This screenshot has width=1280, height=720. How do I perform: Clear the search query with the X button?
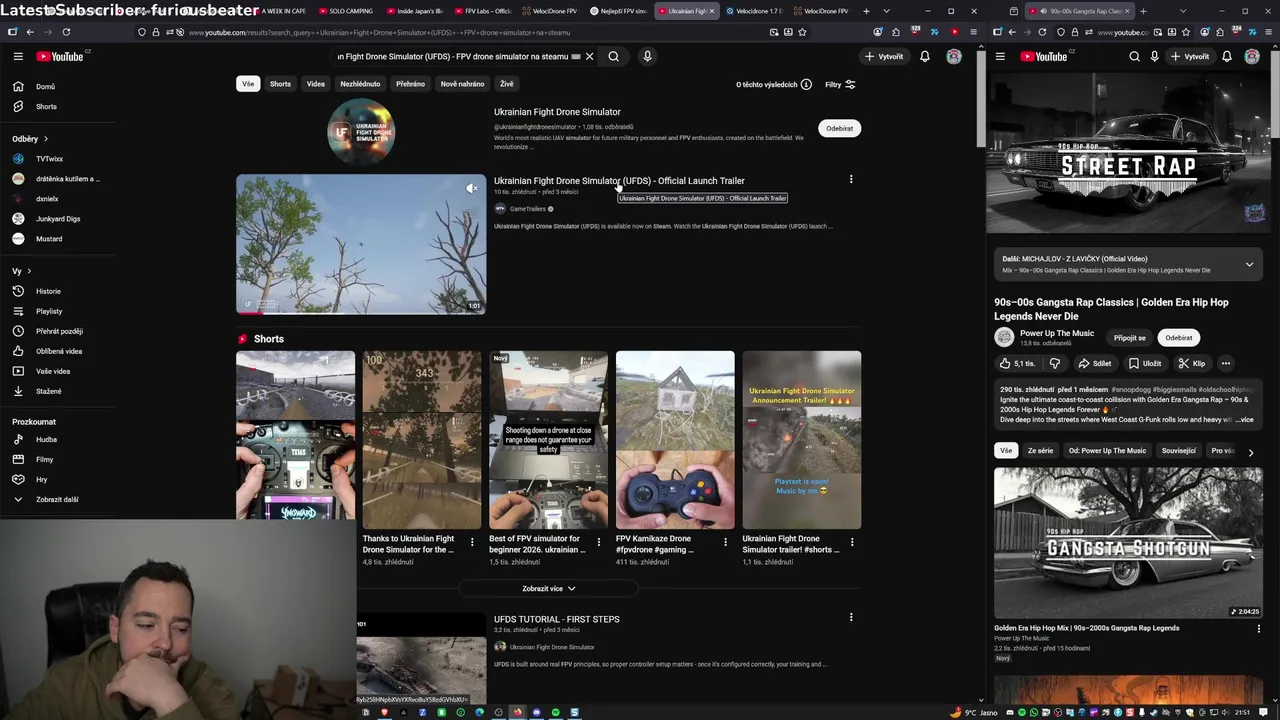tap(589, 56)
